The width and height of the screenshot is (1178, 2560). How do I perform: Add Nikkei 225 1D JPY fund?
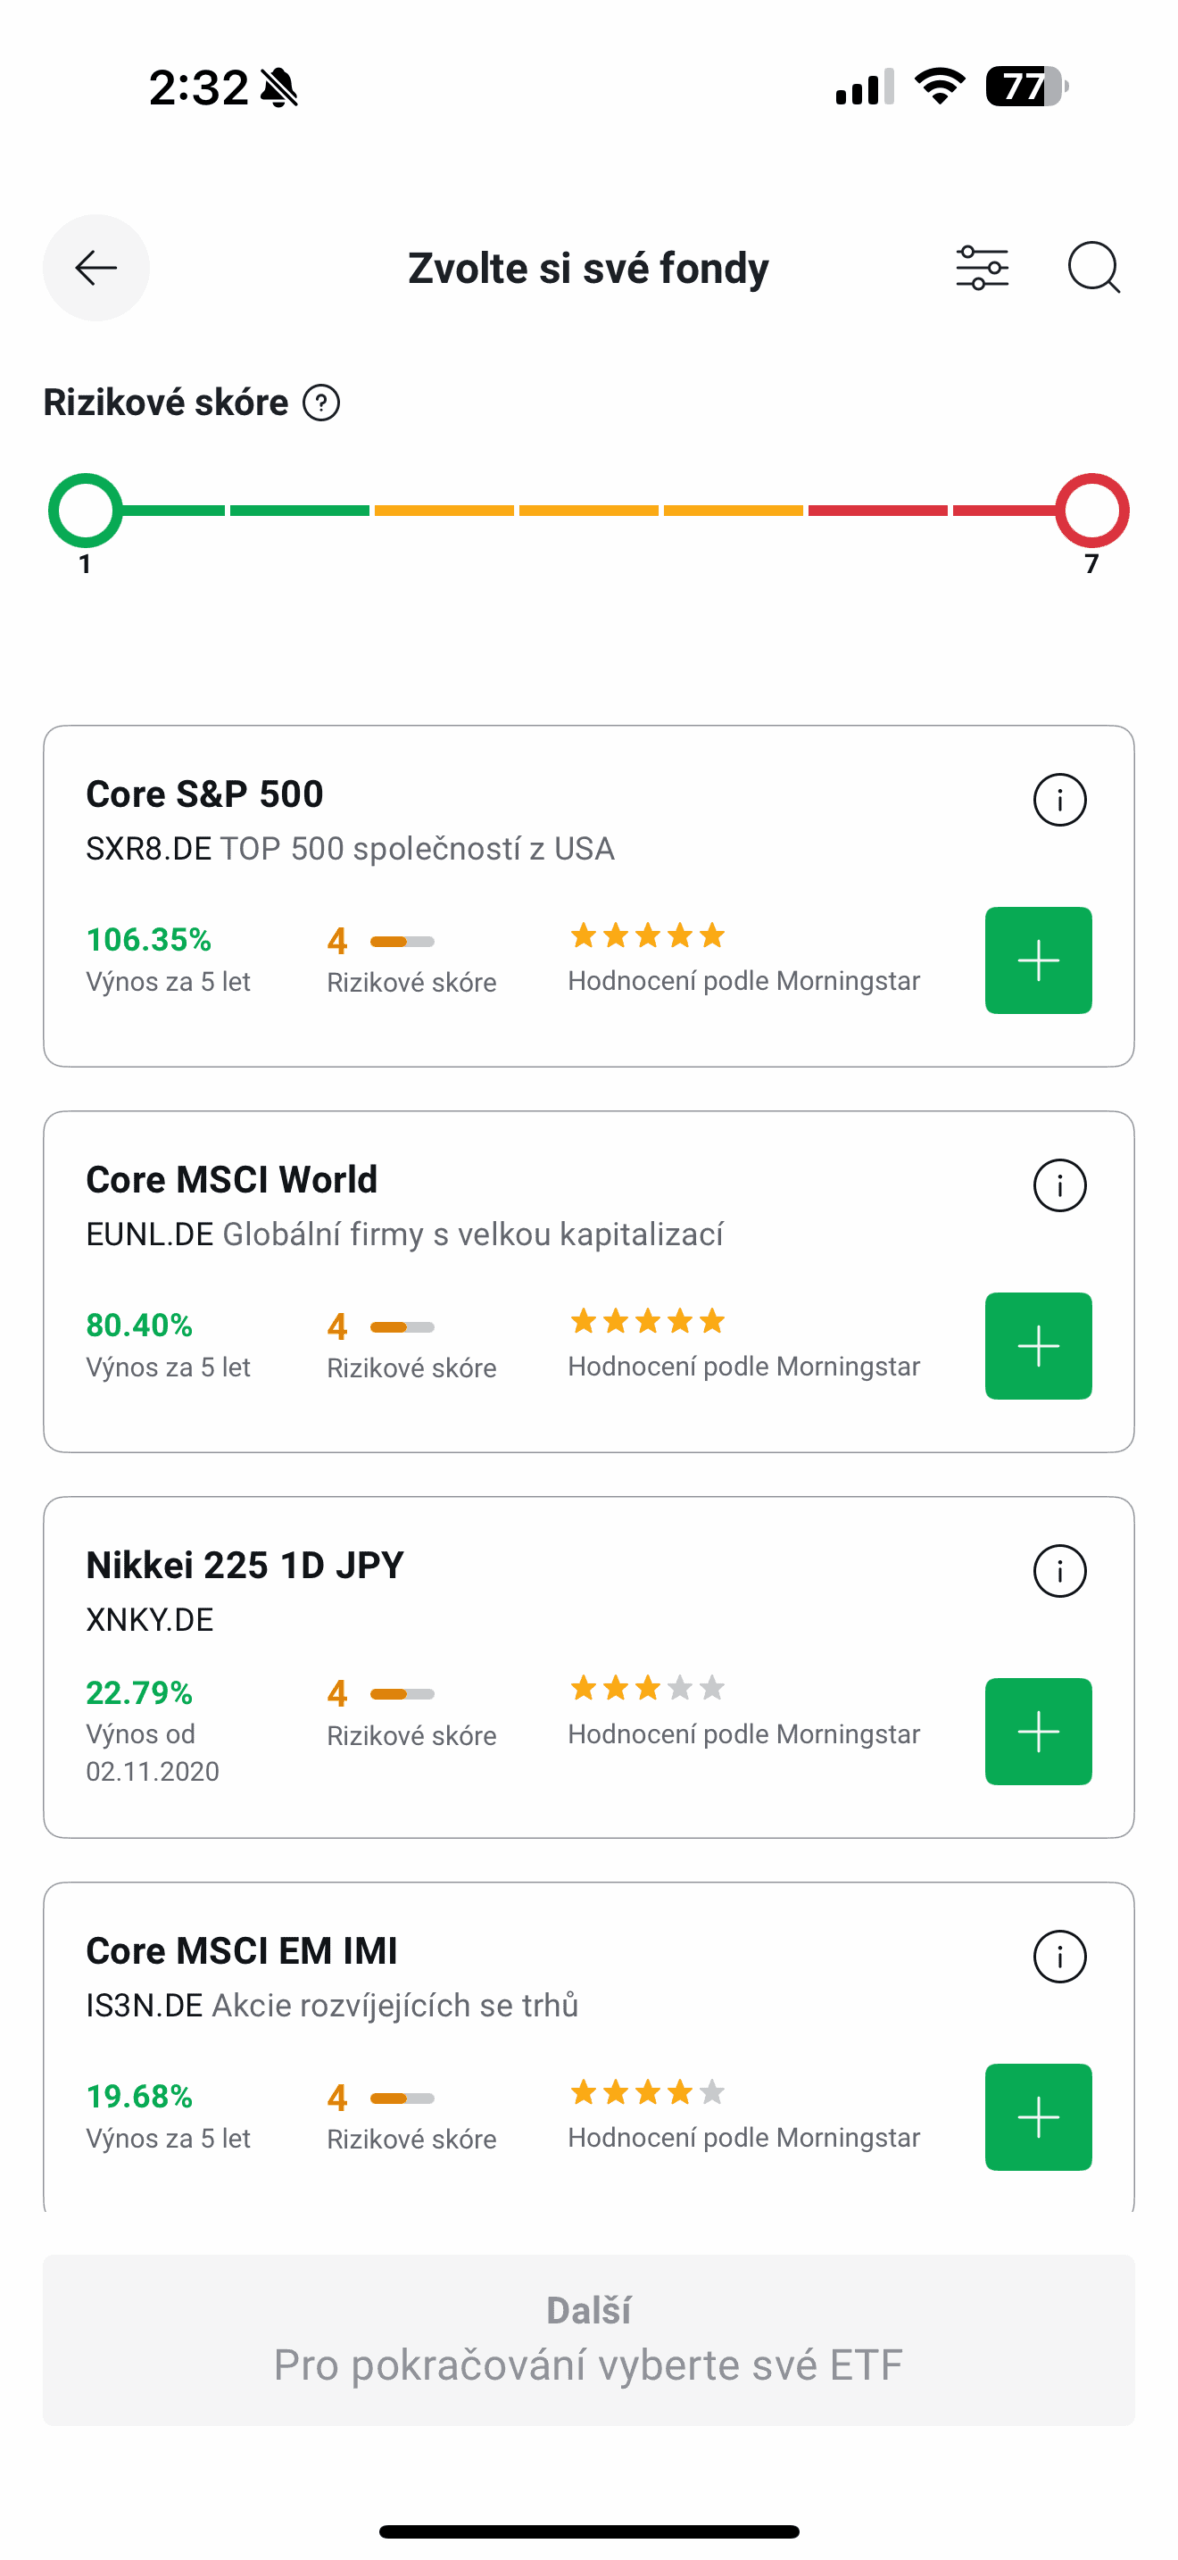(x=1037, y=1730)
